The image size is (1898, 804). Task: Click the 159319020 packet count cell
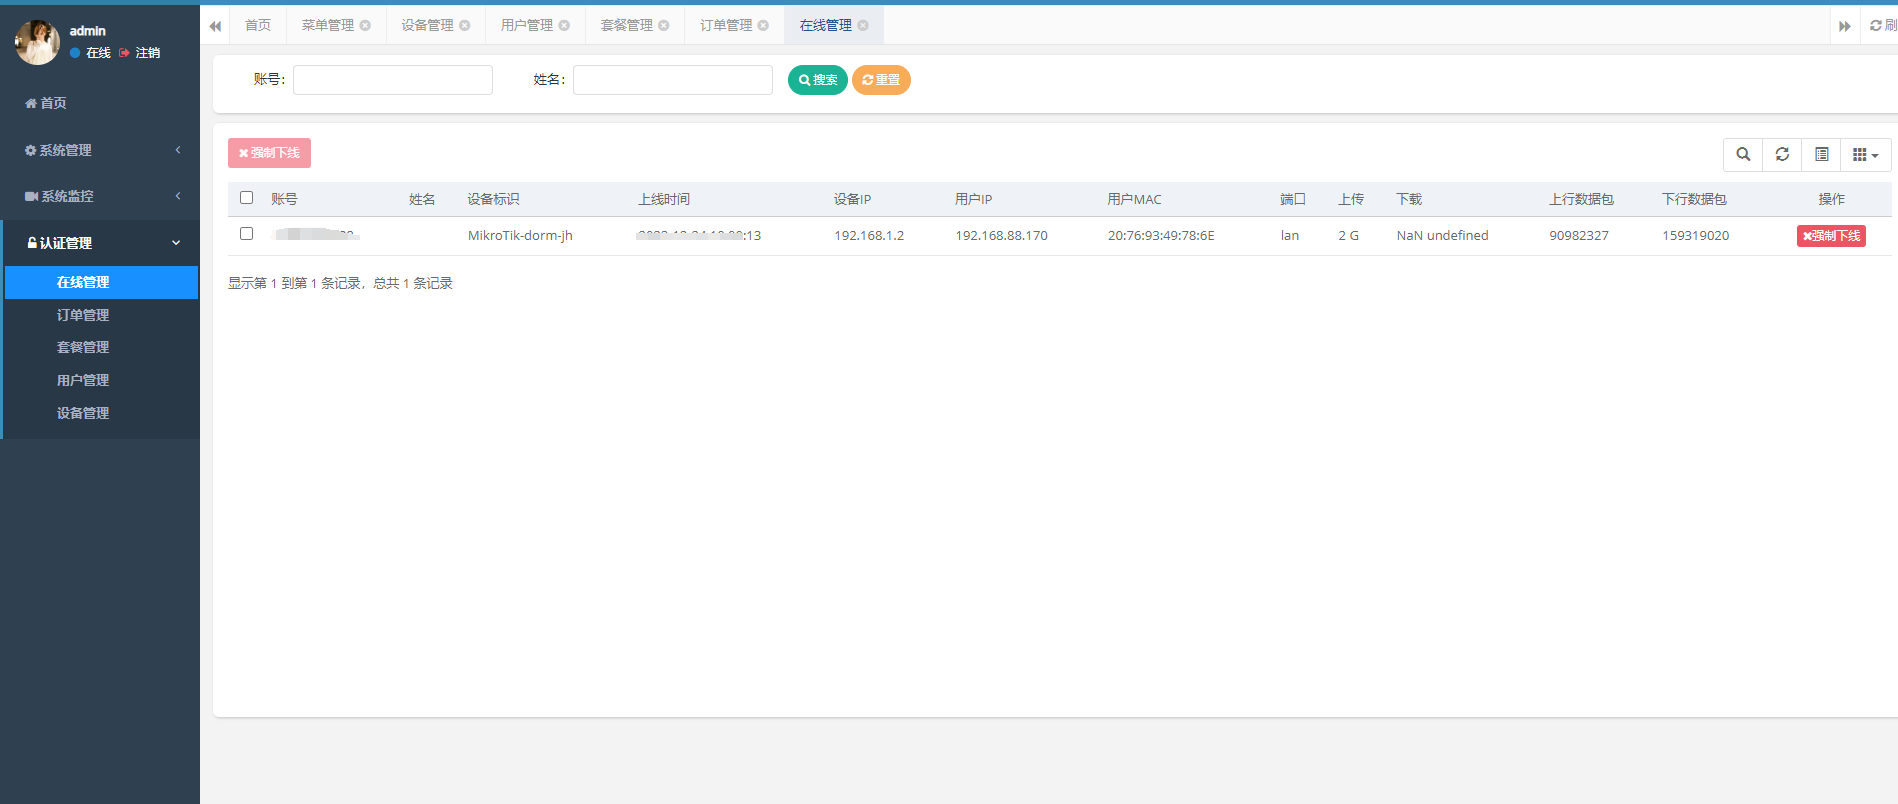point(1696,236)
